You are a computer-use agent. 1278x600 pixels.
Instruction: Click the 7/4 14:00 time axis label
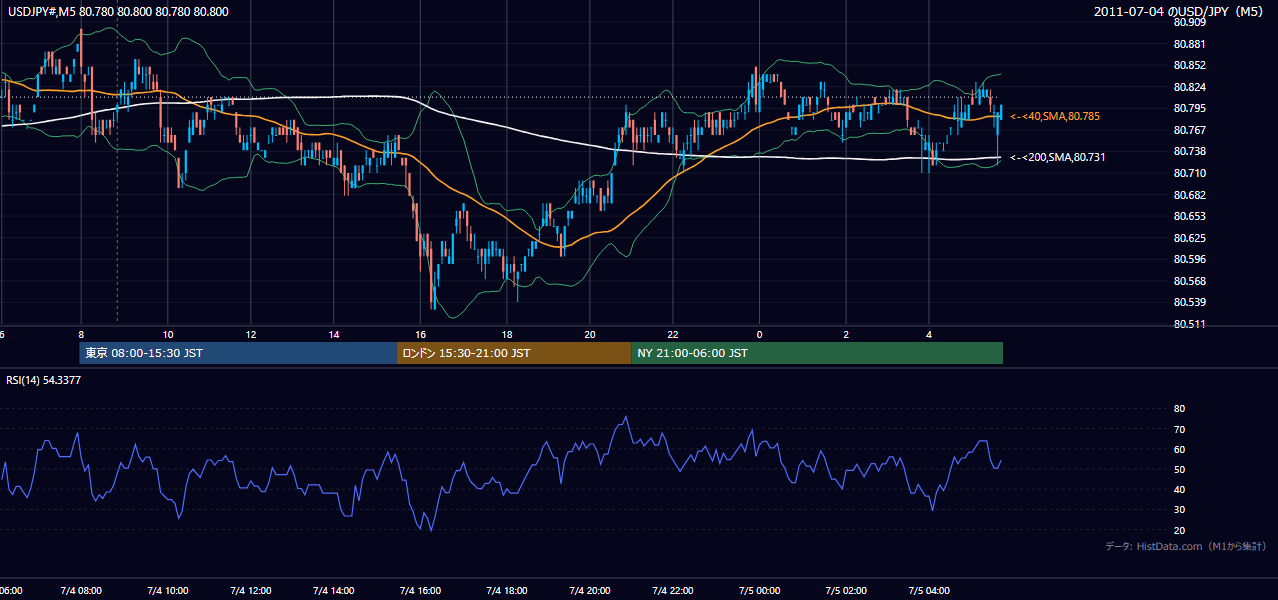(336, 591)
